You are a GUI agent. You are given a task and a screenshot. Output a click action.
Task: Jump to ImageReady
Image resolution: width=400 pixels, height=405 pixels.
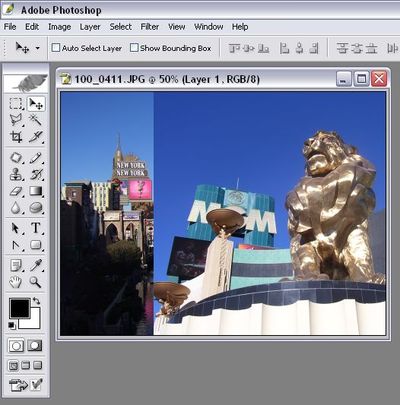tap(18, 386)
